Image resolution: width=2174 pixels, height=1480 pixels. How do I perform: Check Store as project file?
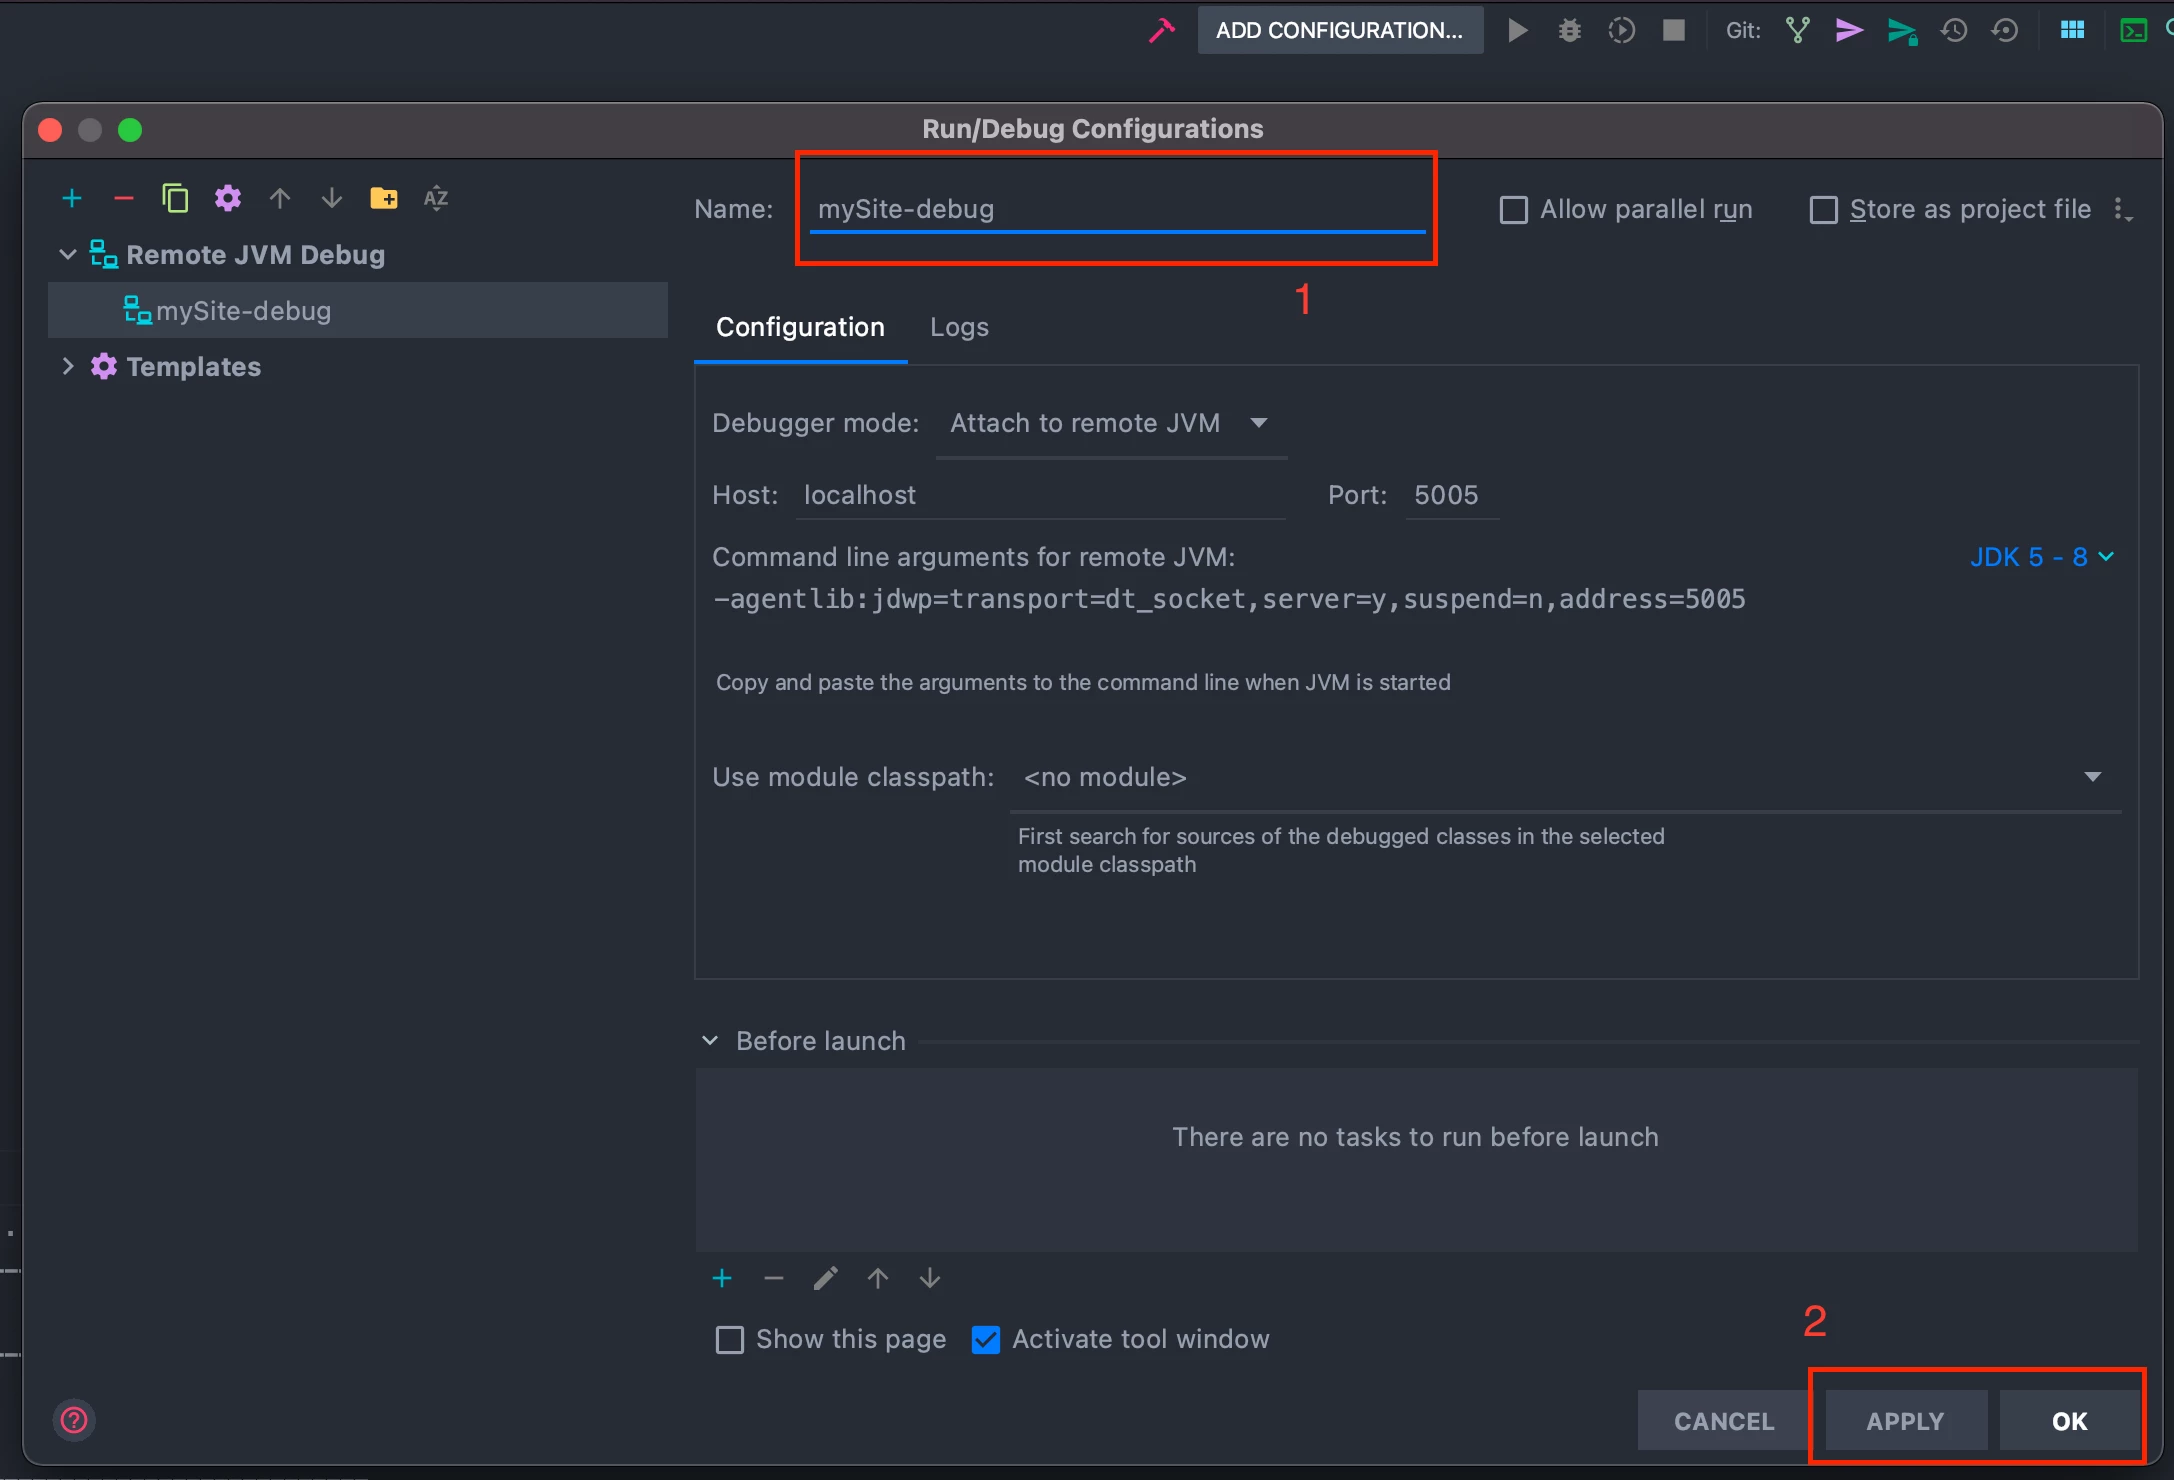click(1824, 210)
